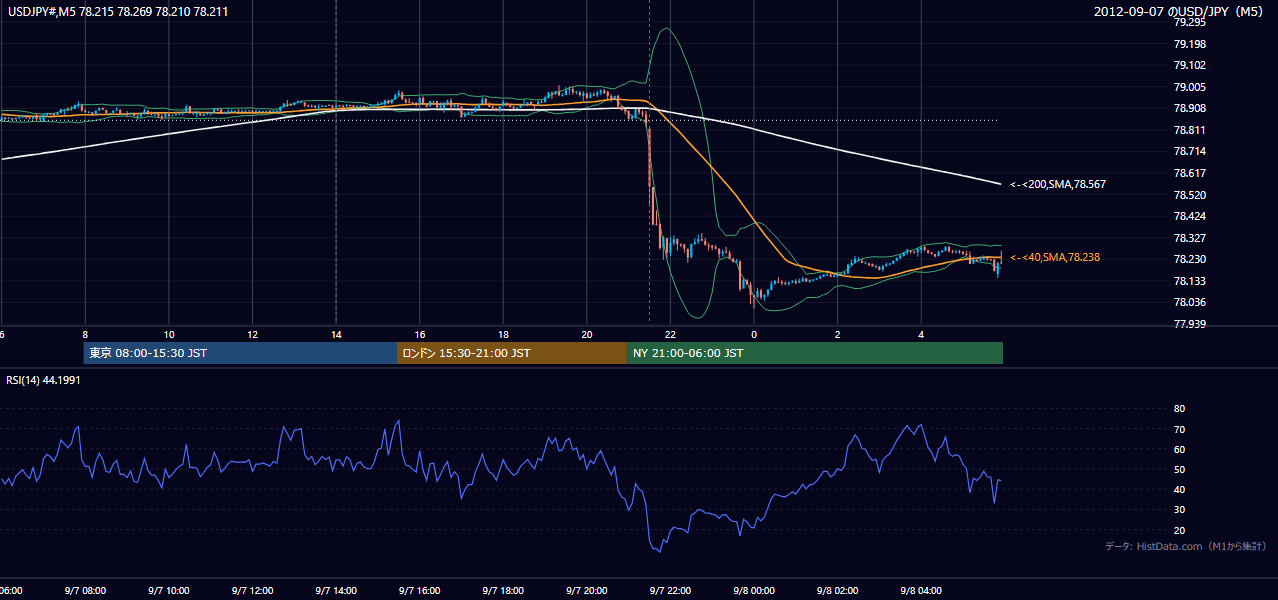Click price axis value 78.424
The width and height of the screenshot is (1278, 600).
coord(1188,216)
